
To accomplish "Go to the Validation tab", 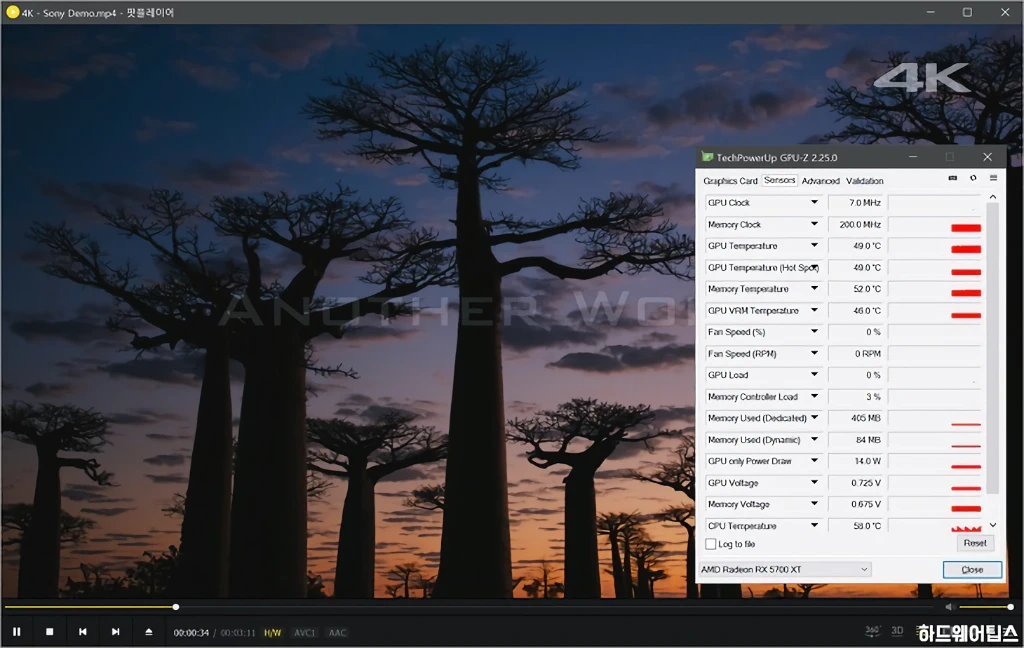I will [865, 181].
